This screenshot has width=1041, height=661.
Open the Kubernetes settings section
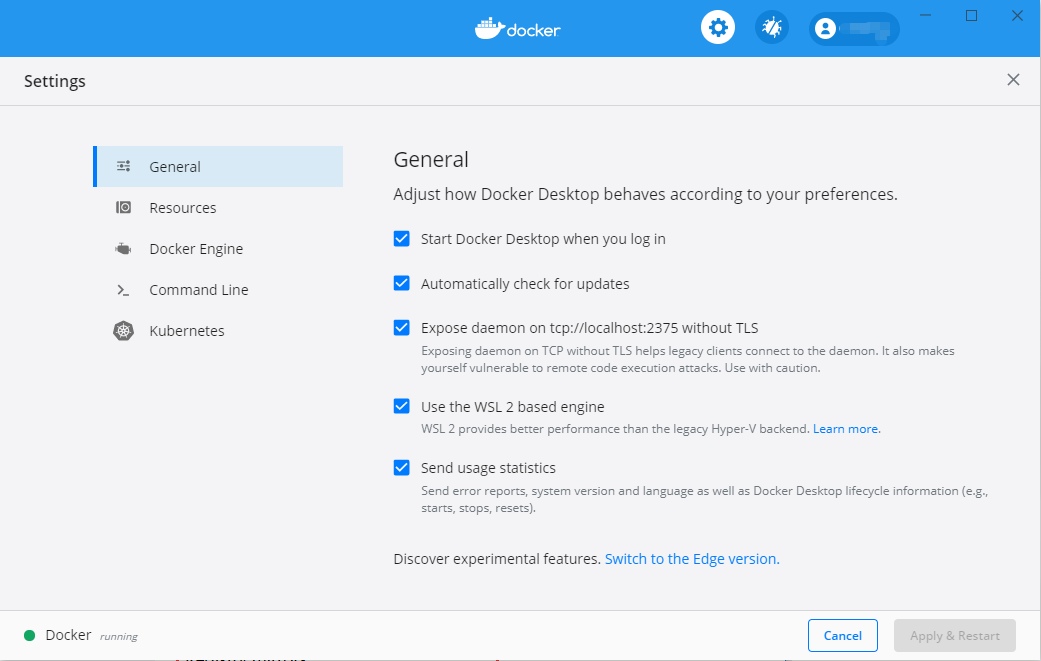click(x=218, y=330)
